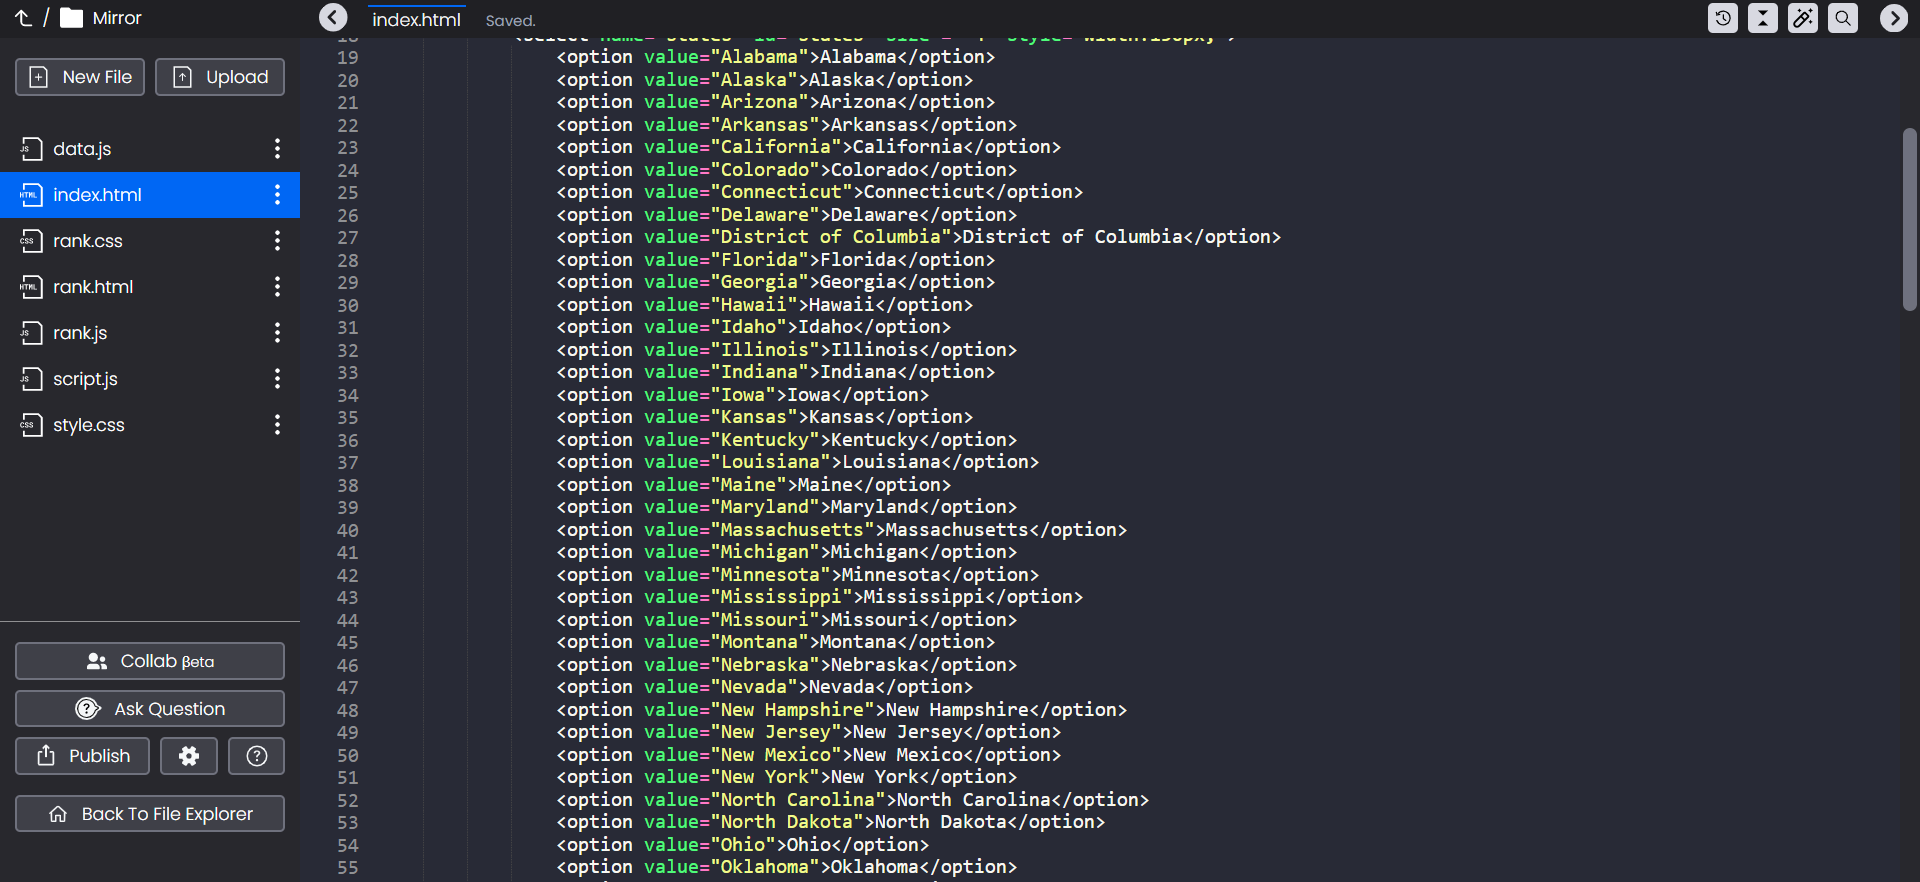The width and height of the screenshot is (1920, 882).
Task: Click the editor vertical scrollbar thumb
Action: (x=1909, y=220)
